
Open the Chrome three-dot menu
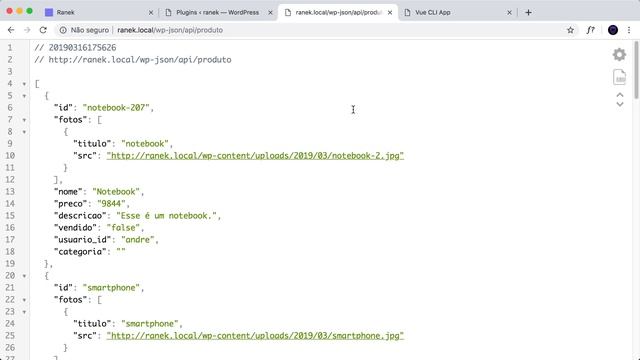point(629,30)
